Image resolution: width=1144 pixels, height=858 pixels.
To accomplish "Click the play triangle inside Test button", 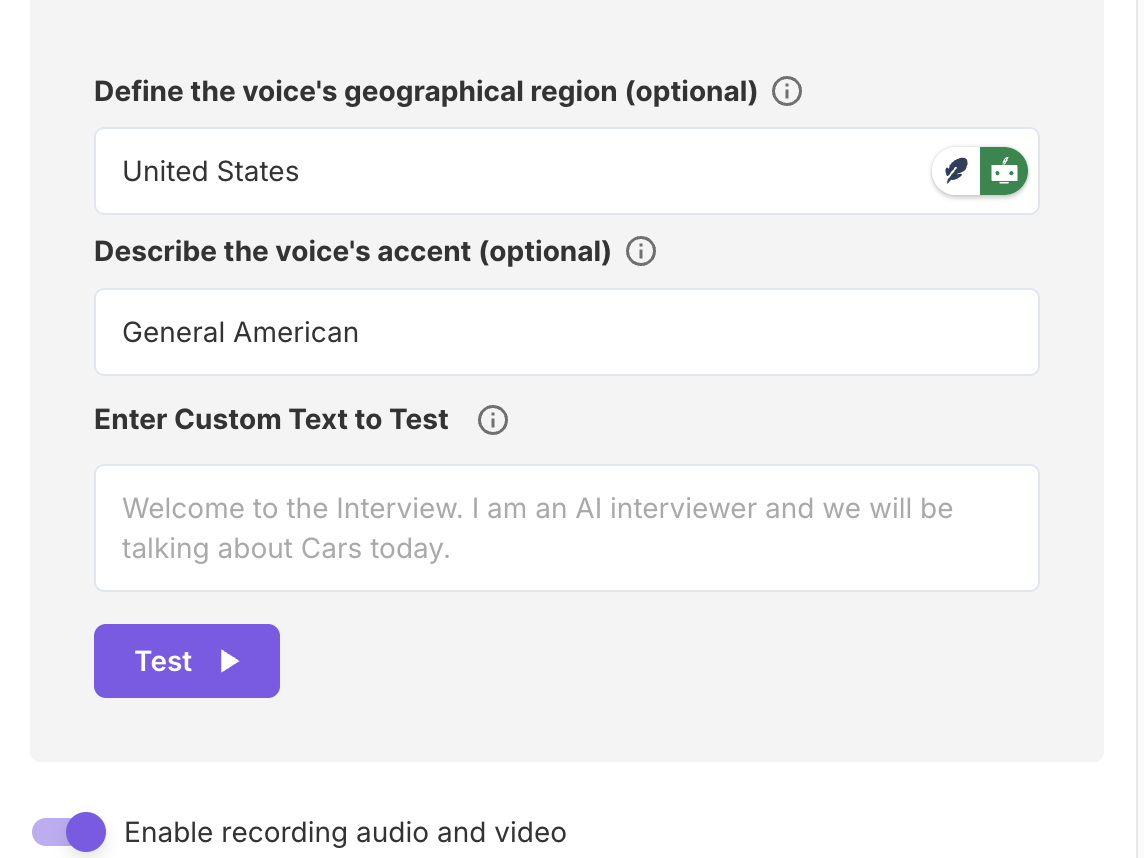I will [x=230, y=661].
